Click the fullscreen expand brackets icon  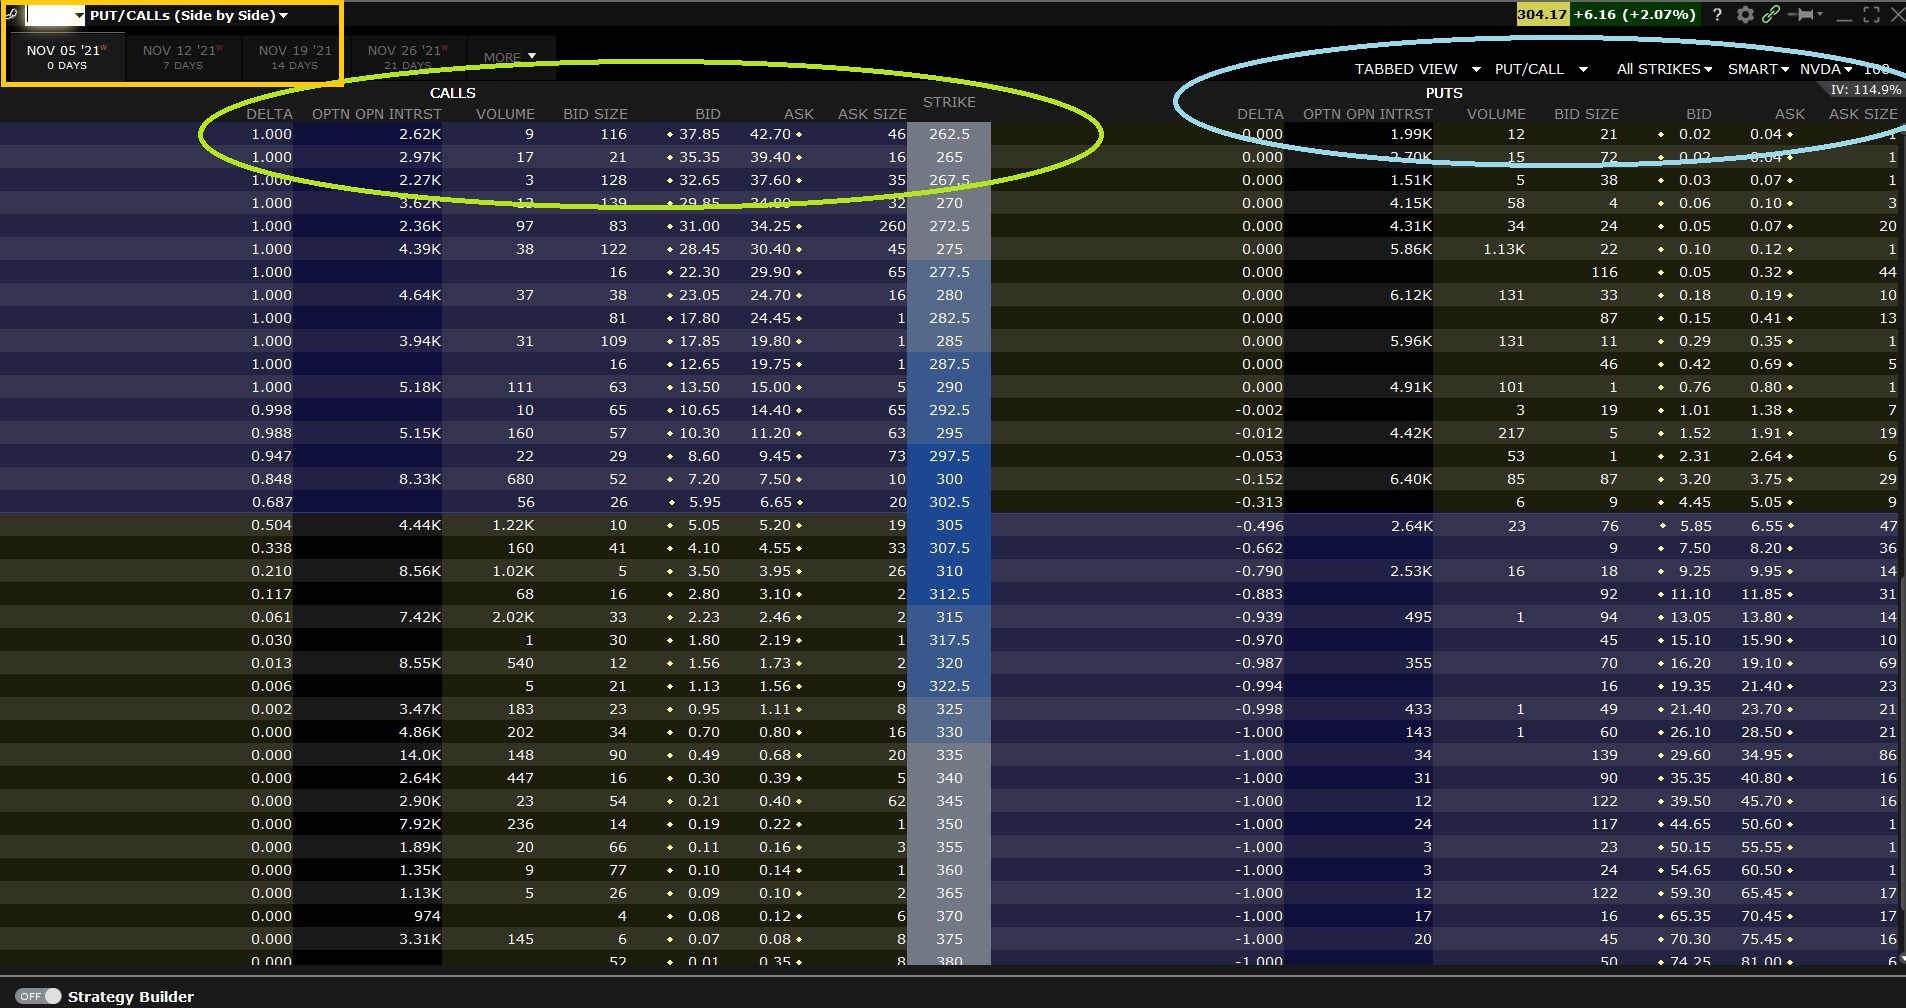click(x=1873, y=14)
